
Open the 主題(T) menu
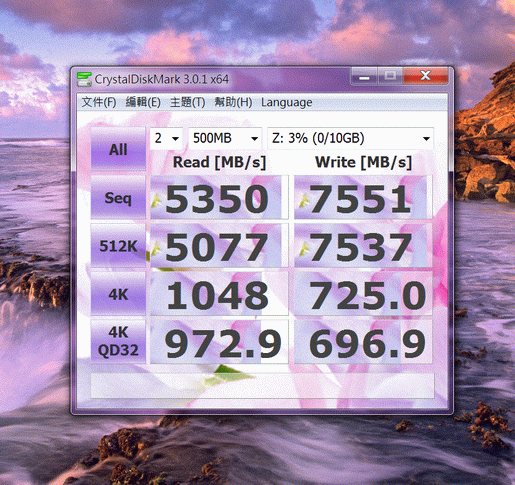[187, 102]
